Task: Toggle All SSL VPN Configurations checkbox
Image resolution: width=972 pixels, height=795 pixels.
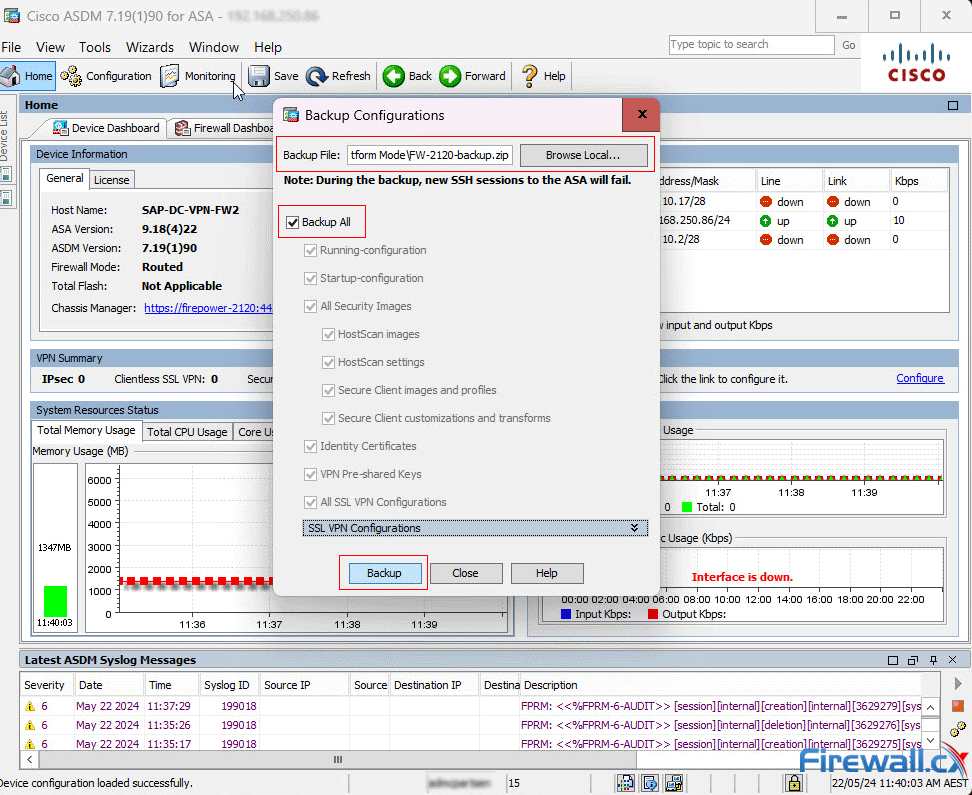Action: [x=311, y=502]
